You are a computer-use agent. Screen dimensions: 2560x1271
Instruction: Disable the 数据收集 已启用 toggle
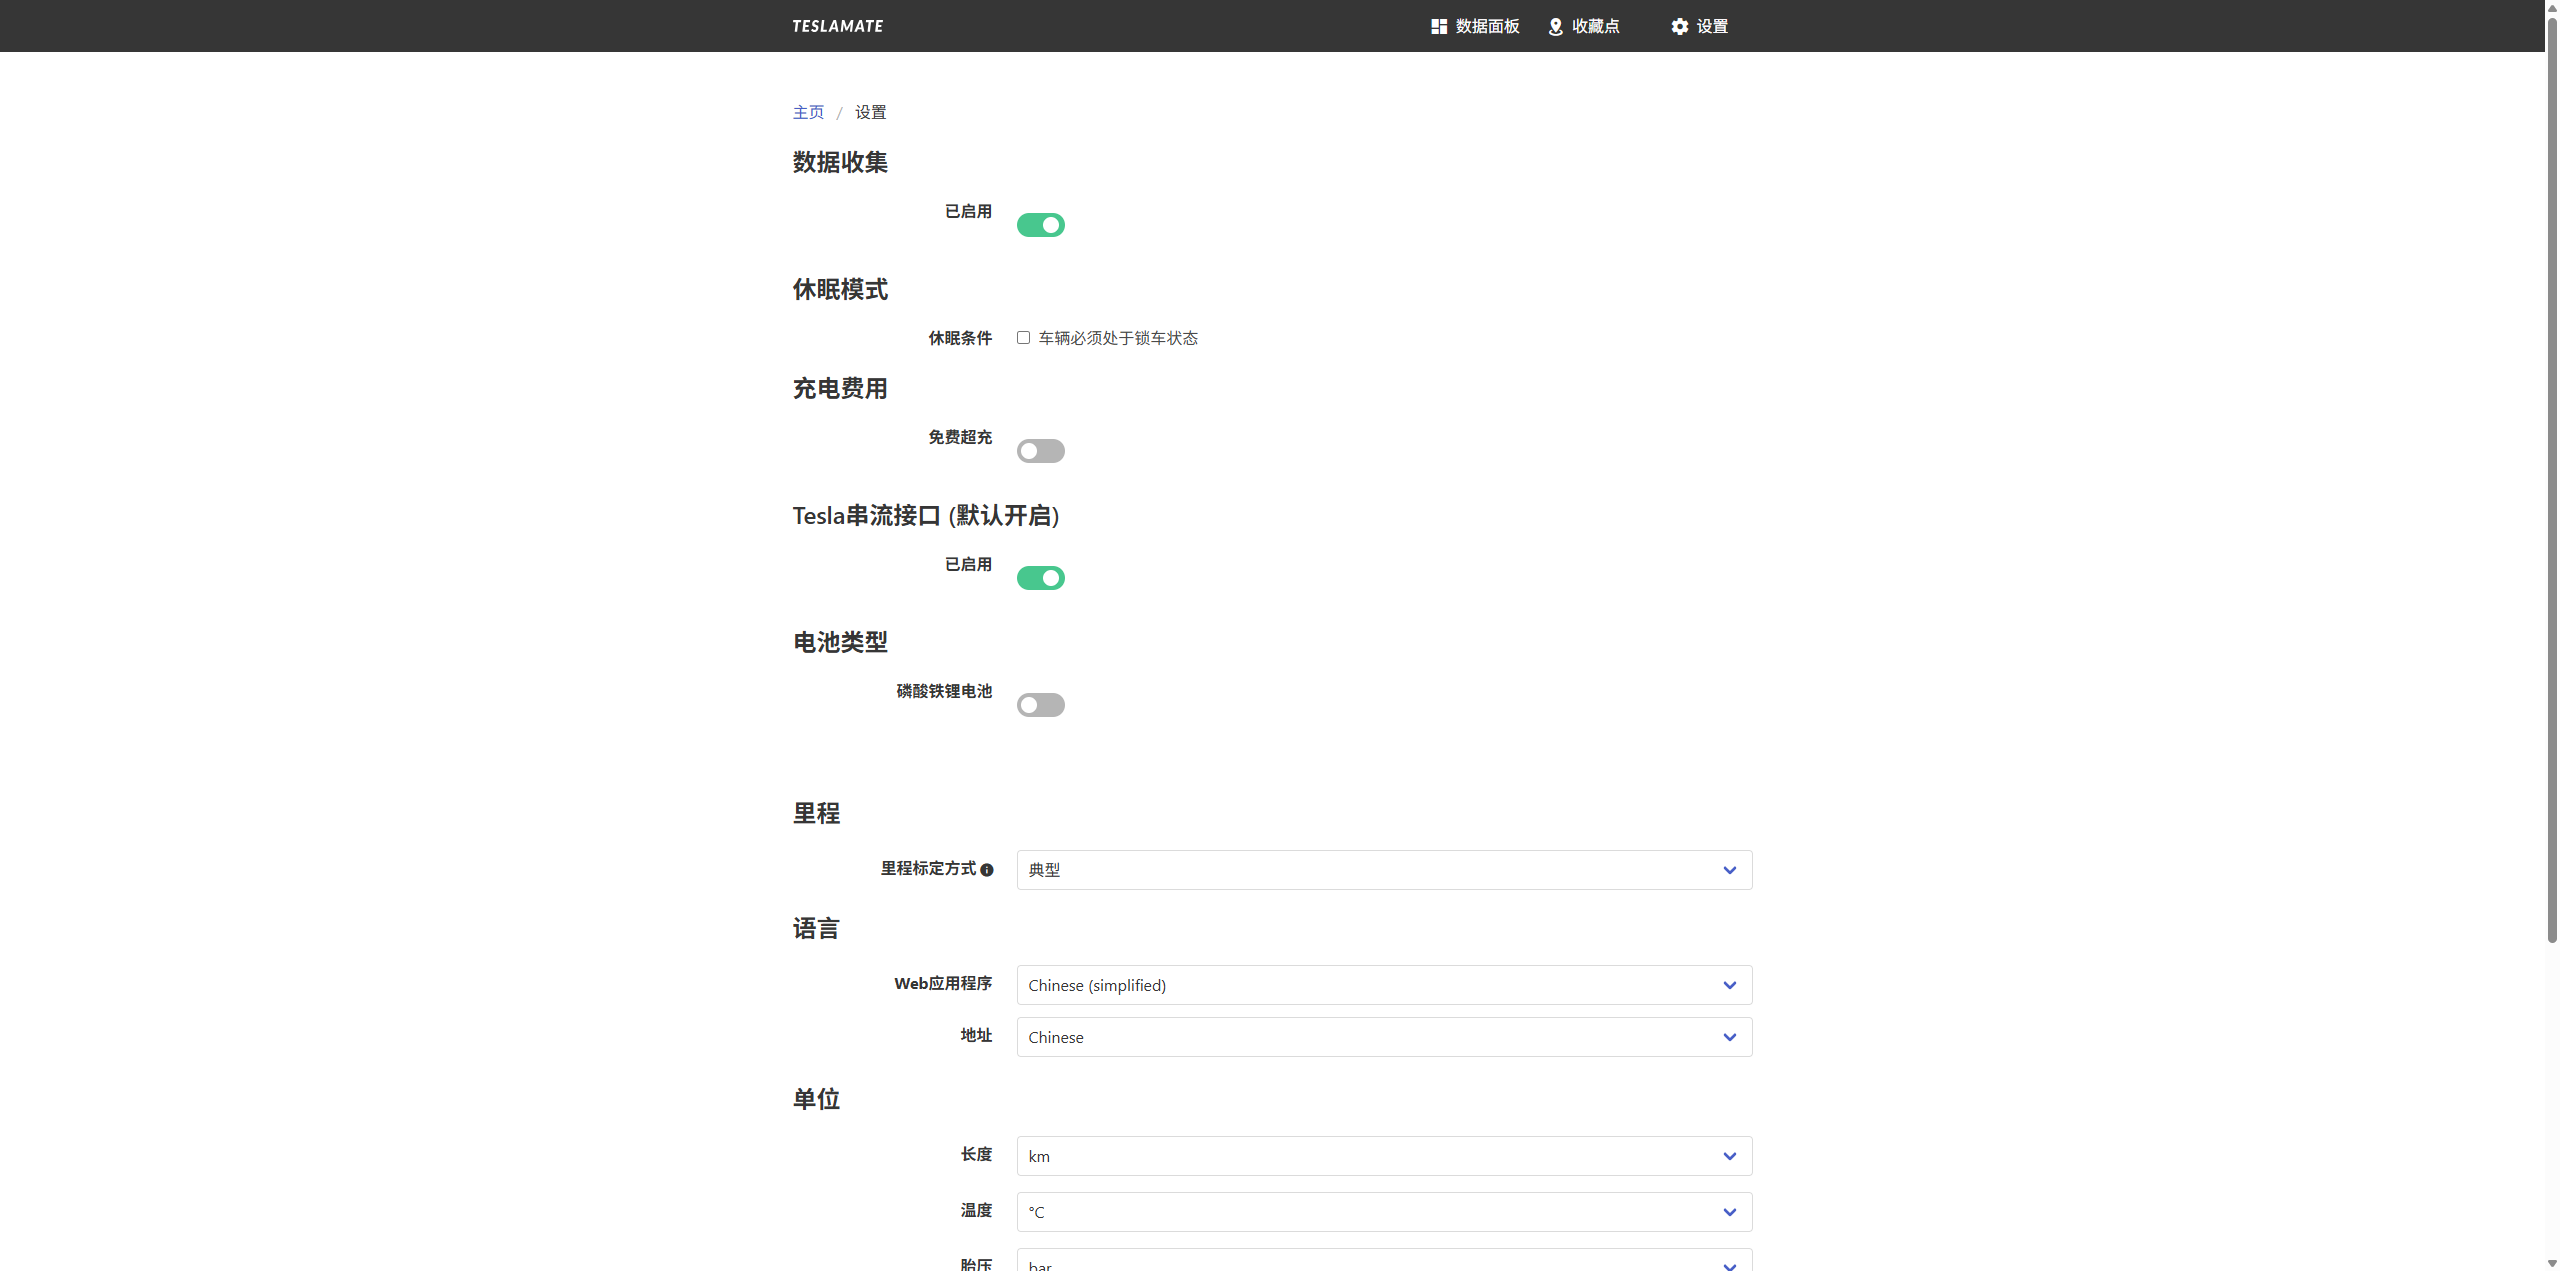pos(1040,225)
